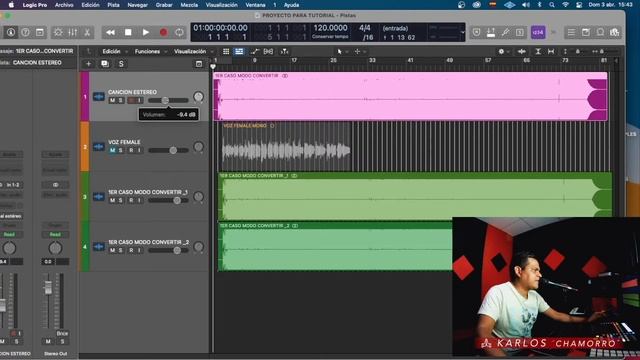
Task: Toggle the global Solo S button
Action: coord(121,64)
